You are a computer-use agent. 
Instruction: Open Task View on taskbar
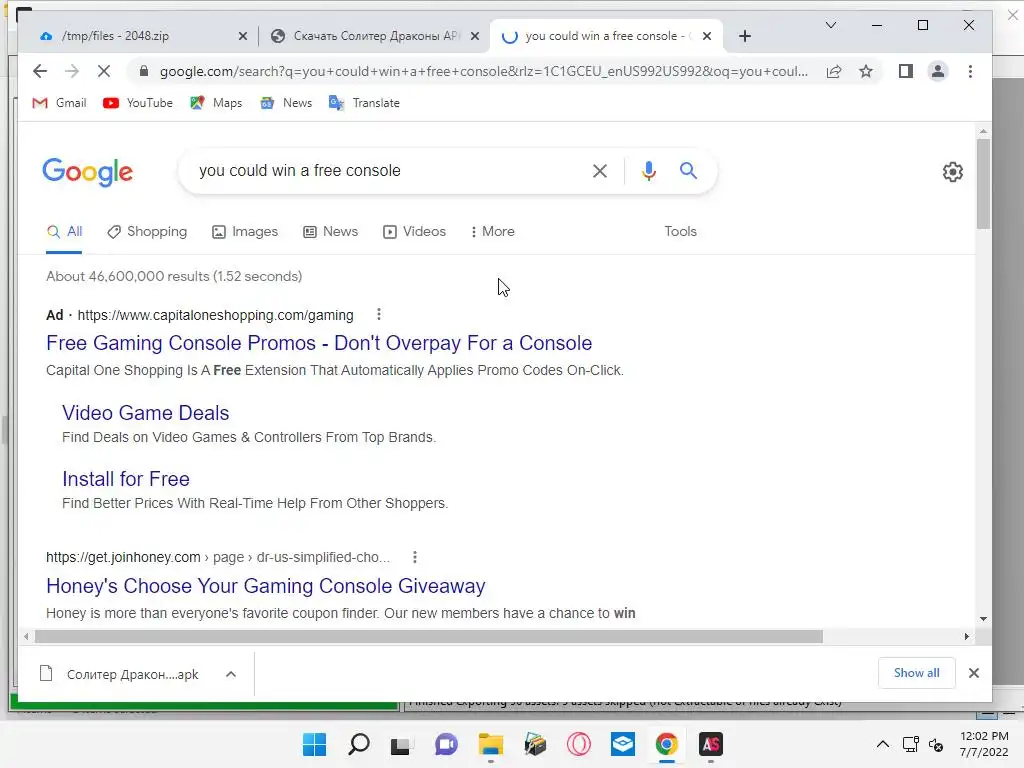click(400, 745)
